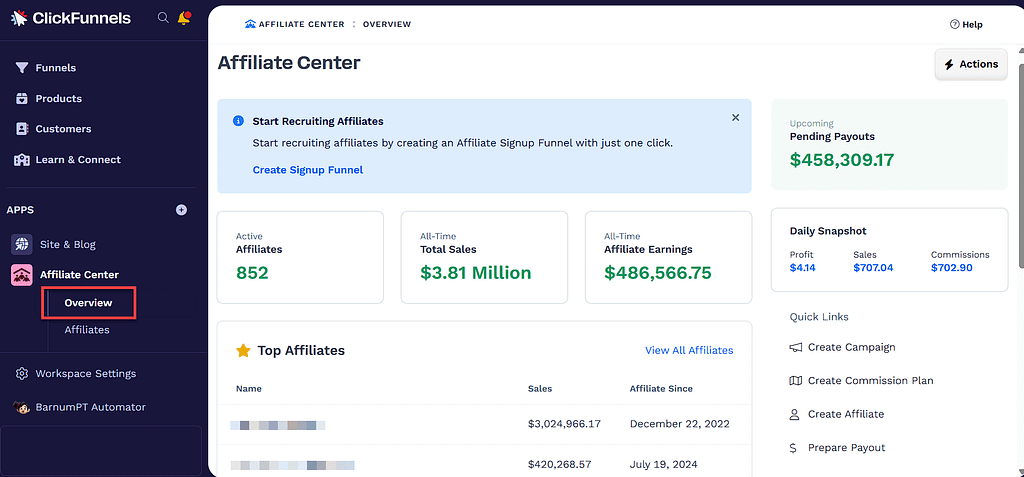Click the info icon in recruiting banner
This screenshot has width=1024, height=477.
[x=238, y=121]
